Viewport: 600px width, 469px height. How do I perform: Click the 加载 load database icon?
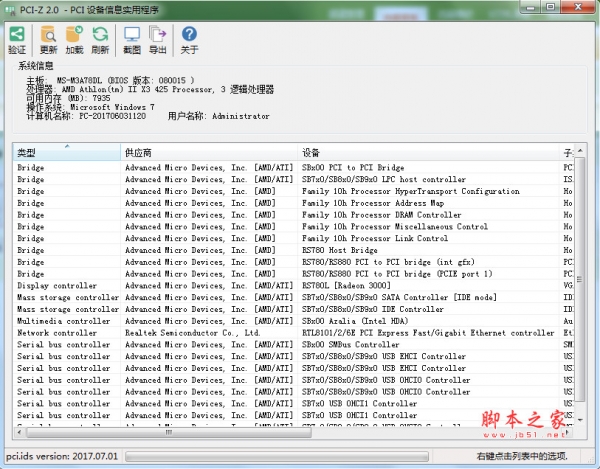[x=74, y=34]
